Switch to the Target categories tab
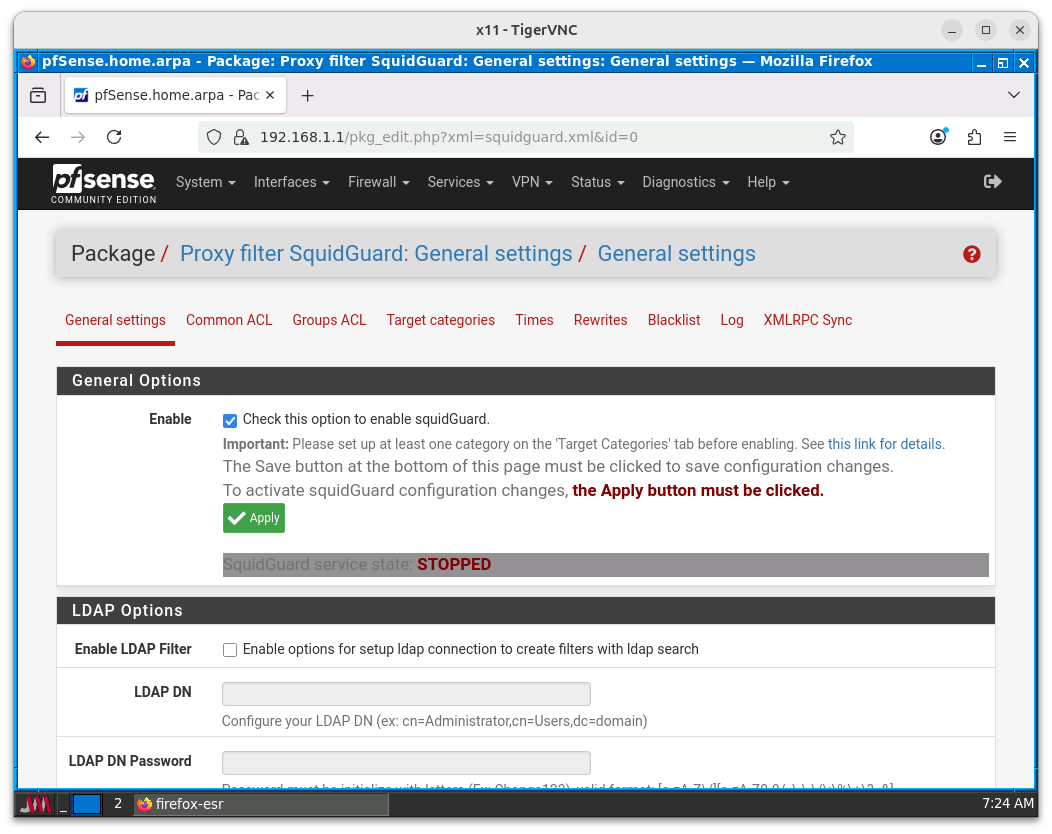The image size is (1052, 834). click(440, 320)
